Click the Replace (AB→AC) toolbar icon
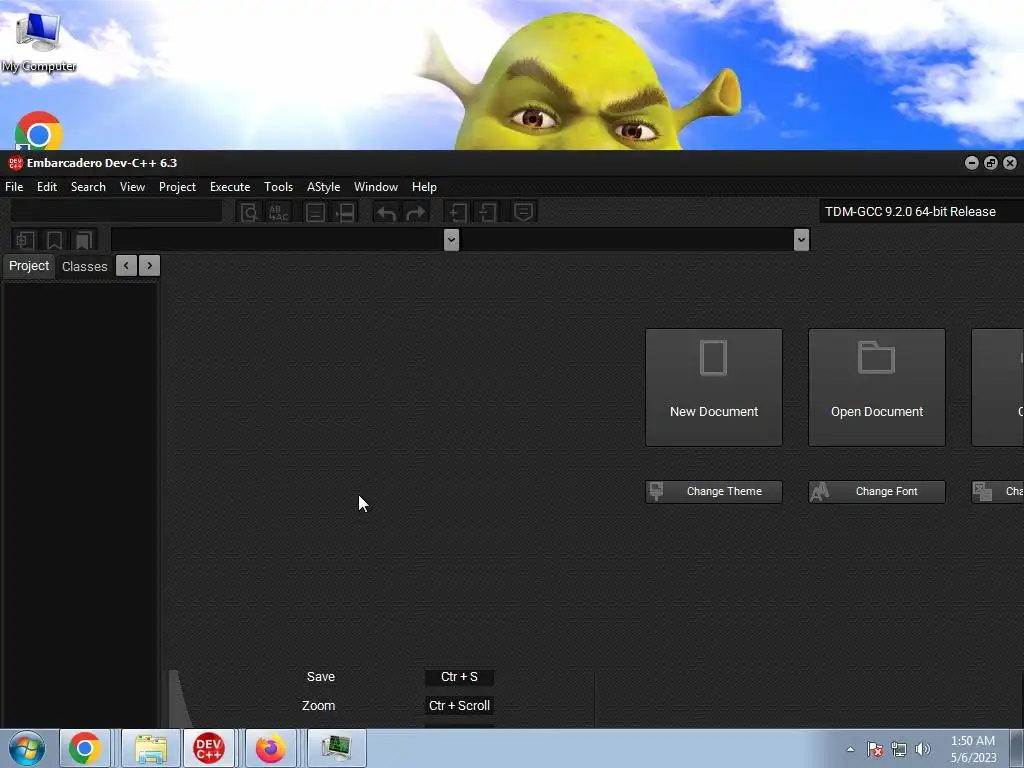The width and height of the screenshot is (1024, 768). point(279,212)
